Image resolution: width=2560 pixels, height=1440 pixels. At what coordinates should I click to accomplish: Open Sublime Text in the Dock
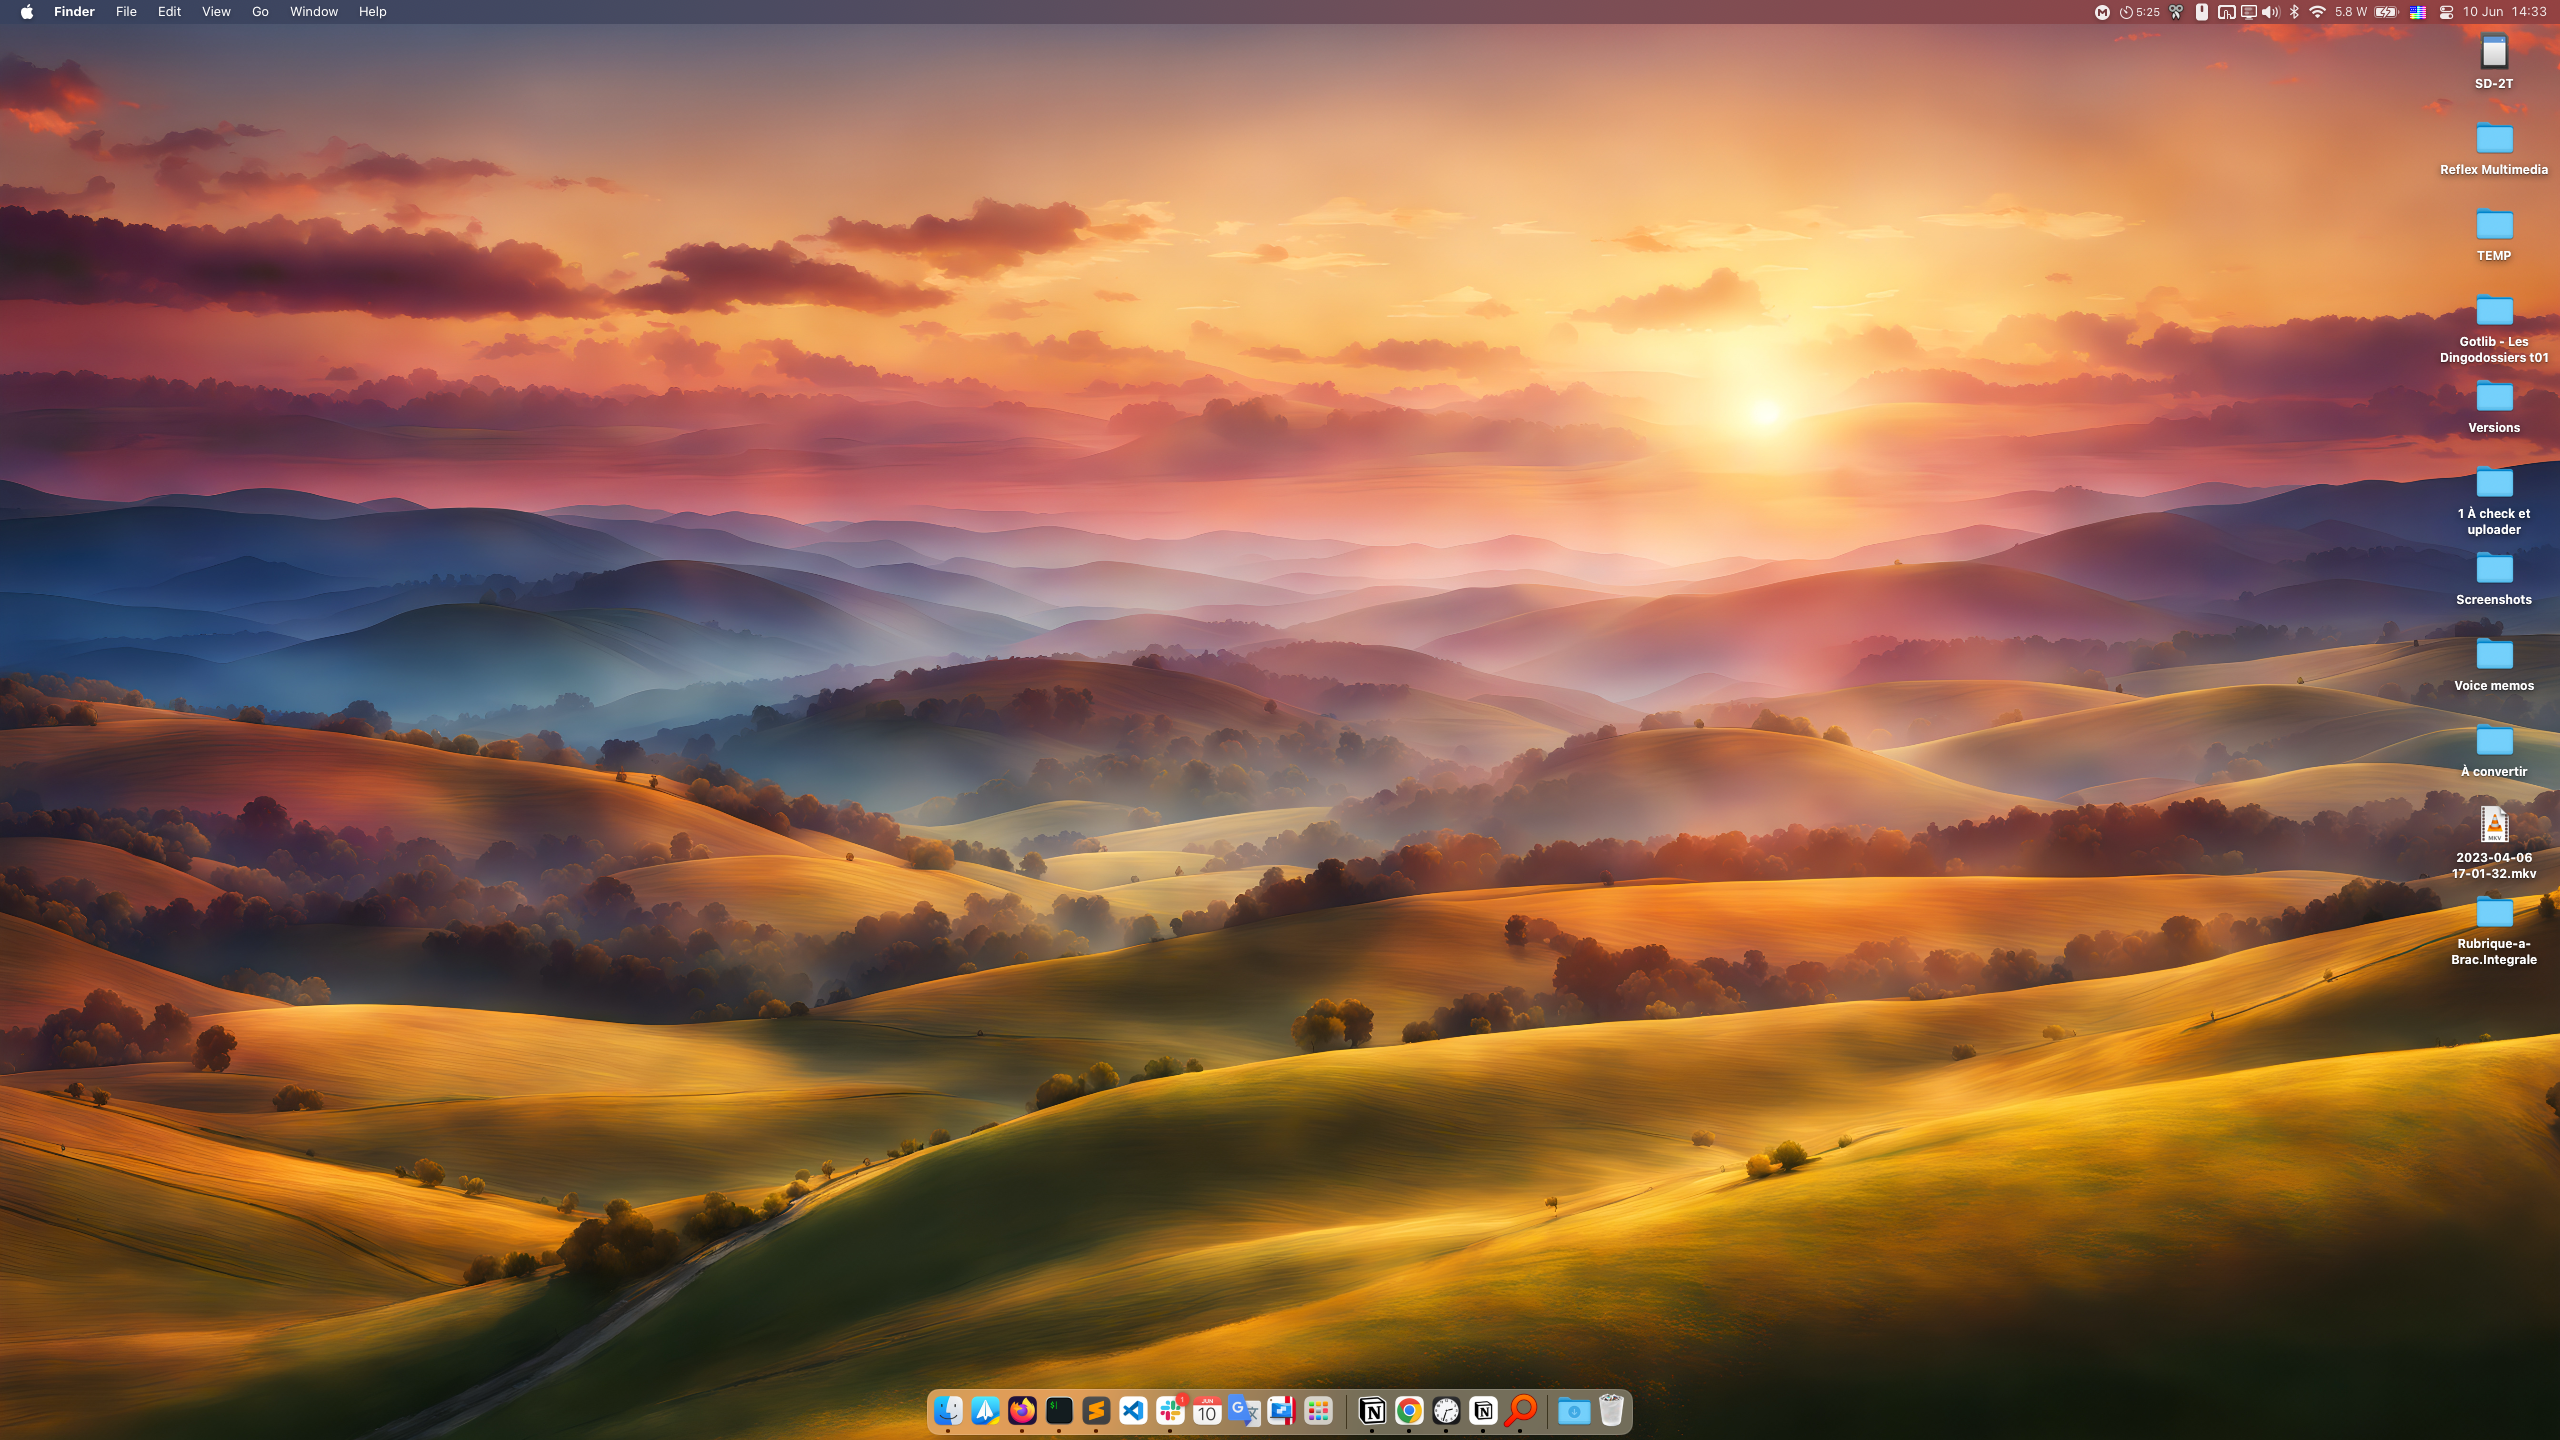1096,1411
